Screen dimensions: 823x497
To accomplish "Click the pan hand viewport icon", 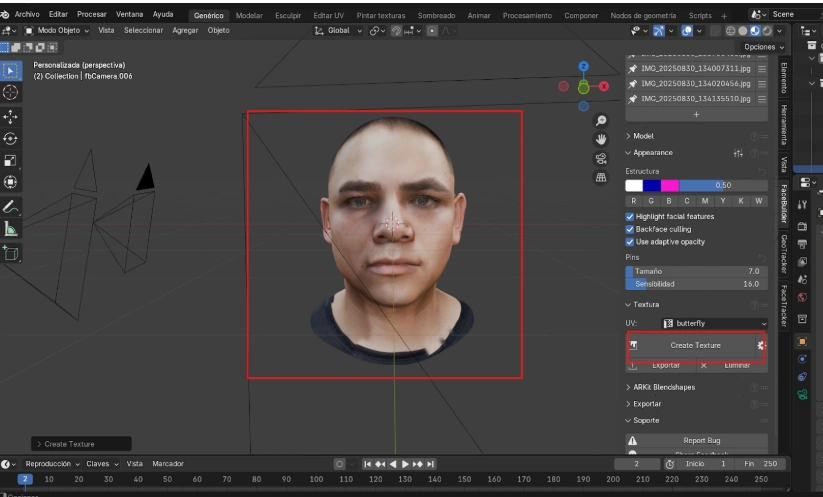I will pos(601,139).
